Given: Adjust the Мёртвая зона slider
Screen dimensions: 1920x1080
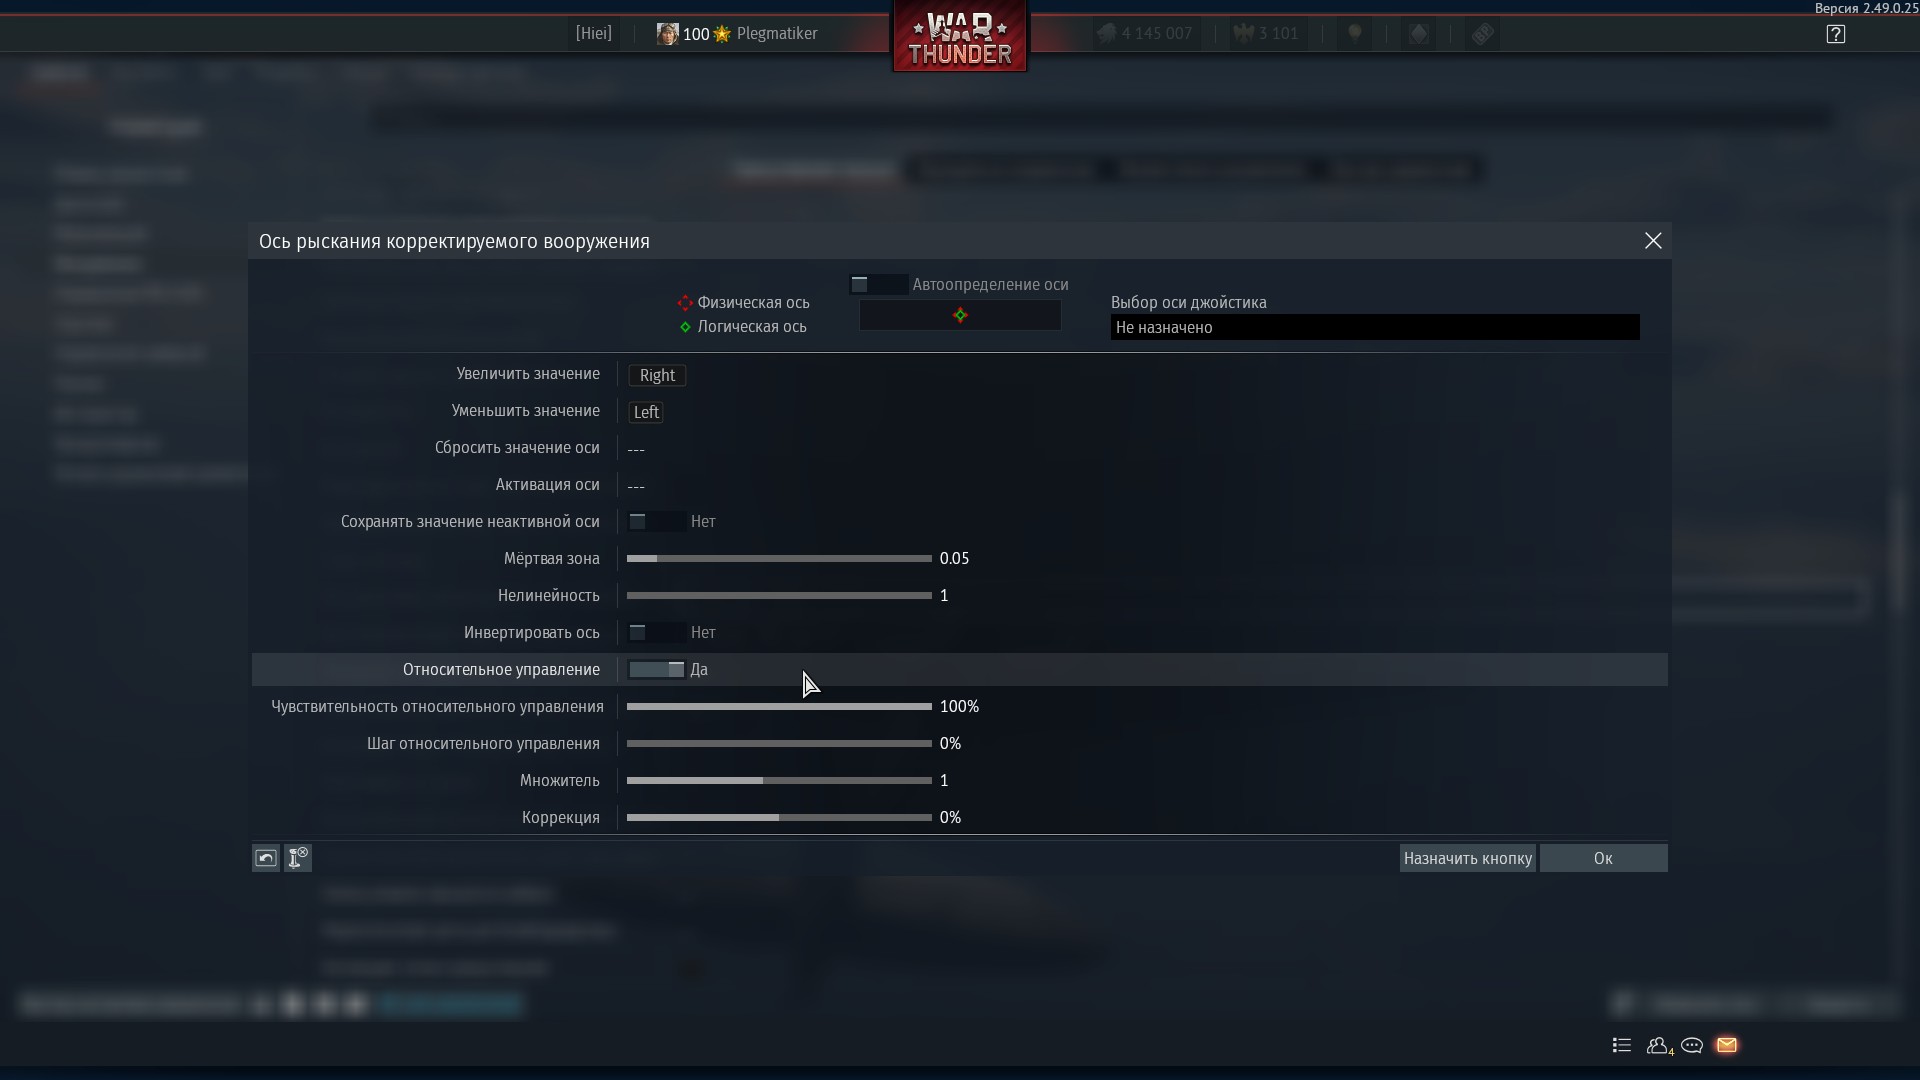Looking at the screenshot, I should [x=779, y=559].
